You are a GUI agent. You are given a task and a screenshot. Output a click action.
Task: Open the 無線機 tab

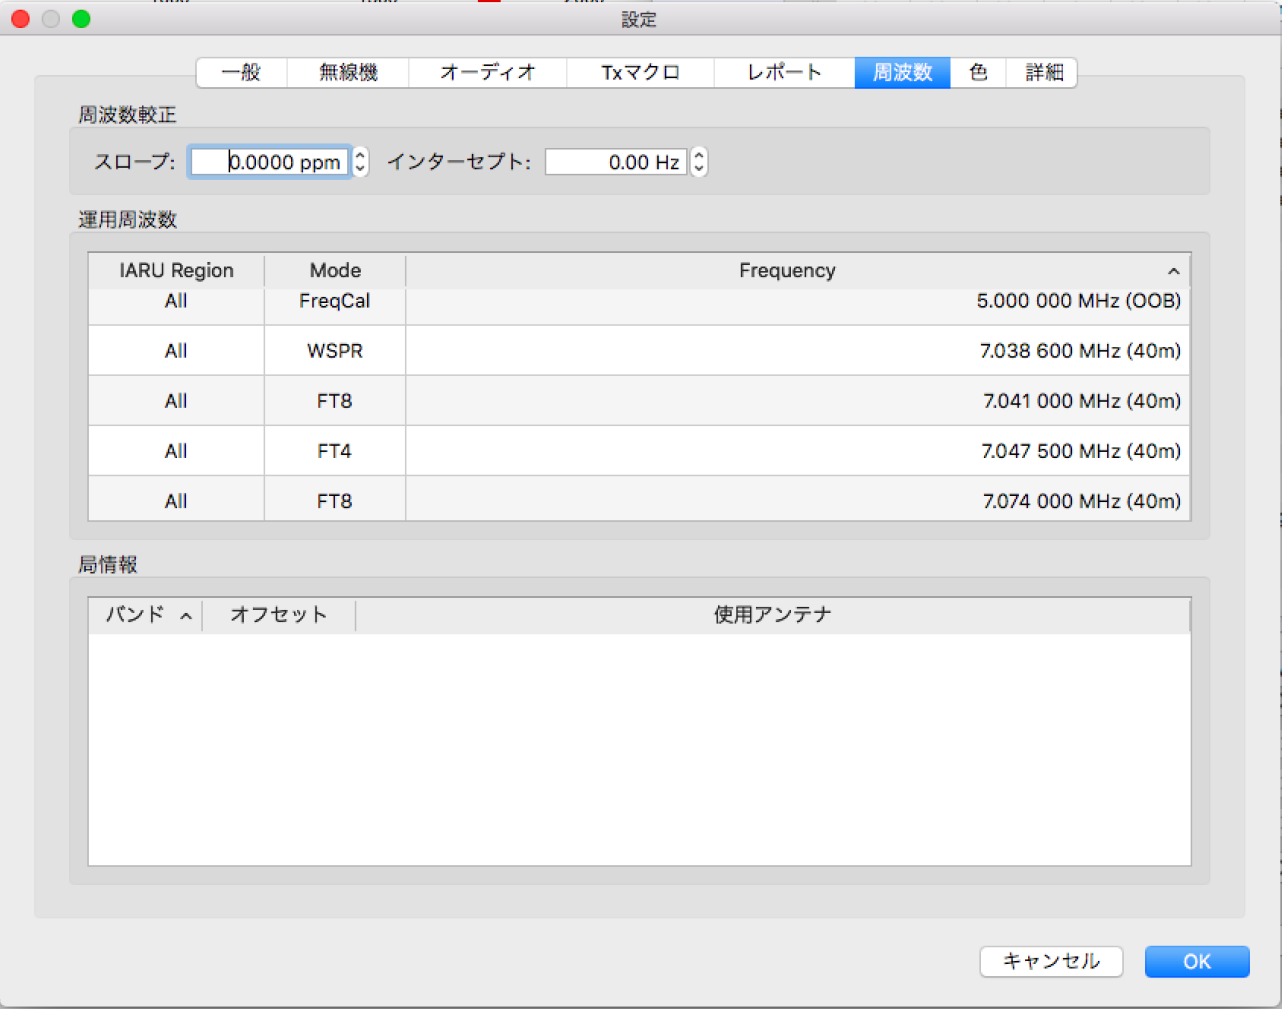pyautogui.click(x=348, y=73)
